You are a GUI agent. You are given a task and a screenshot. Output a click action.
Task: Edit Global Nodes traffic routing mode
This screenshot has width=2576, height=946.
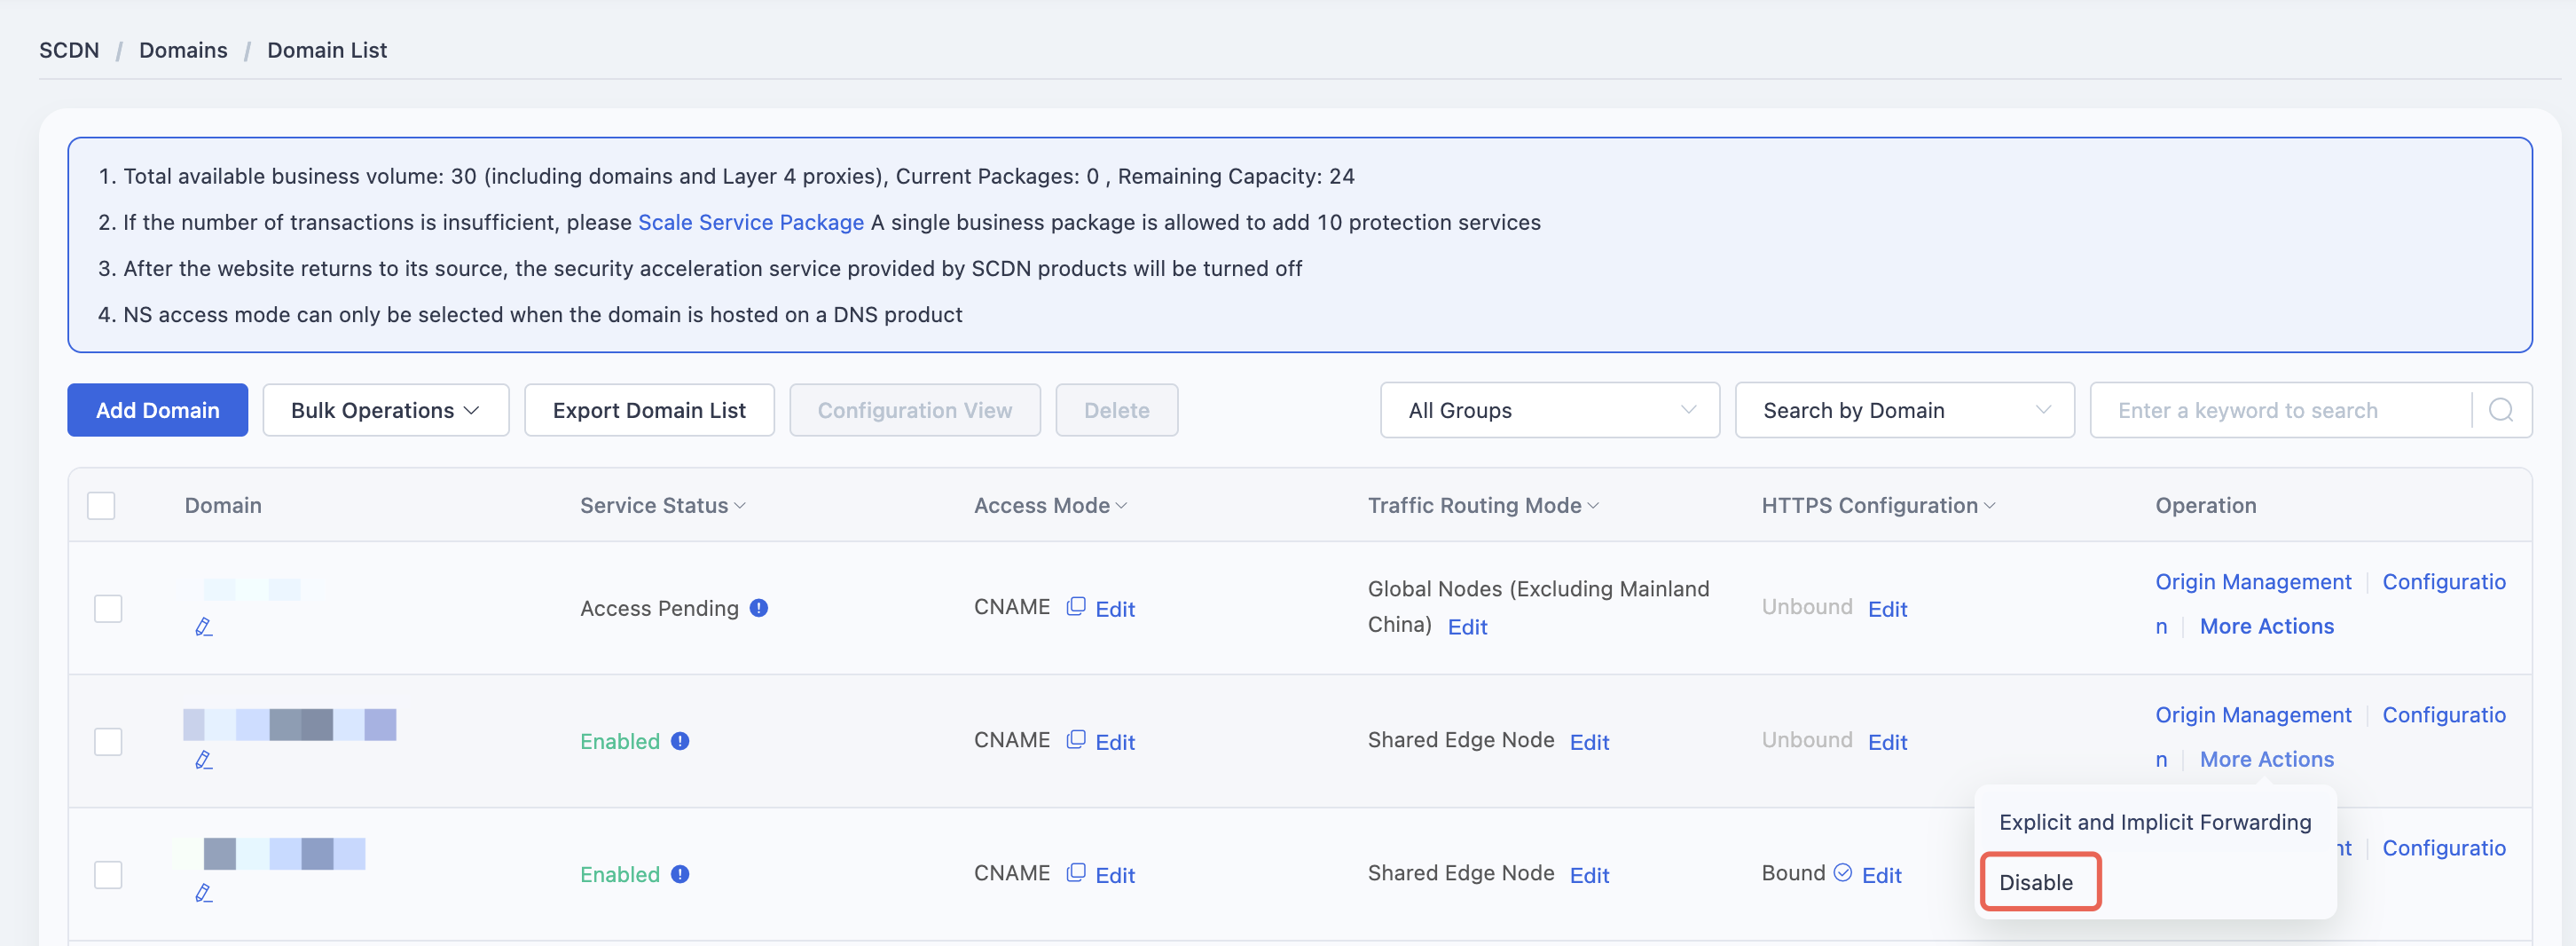pyautogui.click(x=1467, y=627)
